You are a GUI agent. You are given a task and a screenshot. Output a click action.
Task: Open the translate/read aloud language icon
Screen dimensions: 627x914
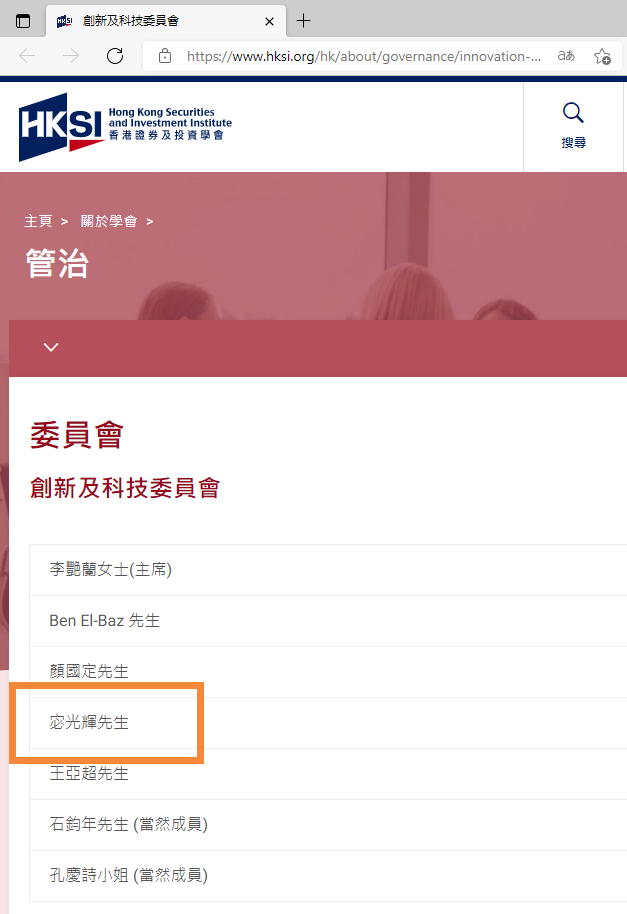pyautogui.click(x=566, y=56)
